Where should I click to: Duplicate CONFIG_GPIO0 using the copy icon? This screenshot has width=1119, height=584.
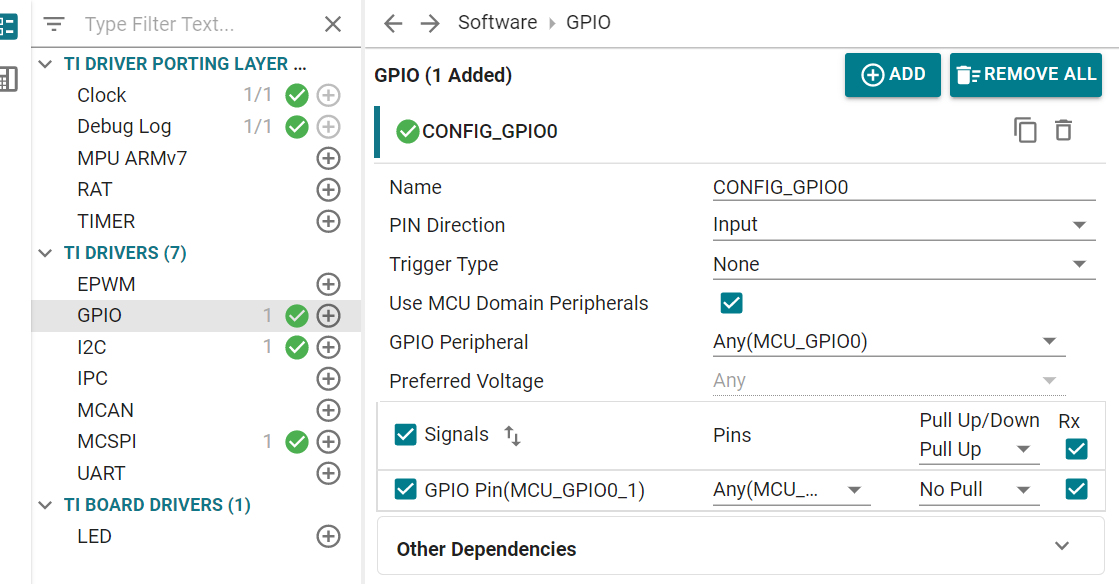point(1024,130)
